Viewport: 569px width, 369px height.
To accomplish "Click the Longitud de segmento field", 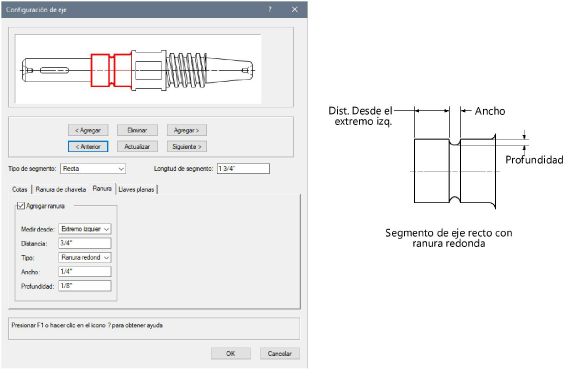I will pyautogui.click(x=243, y=169).
